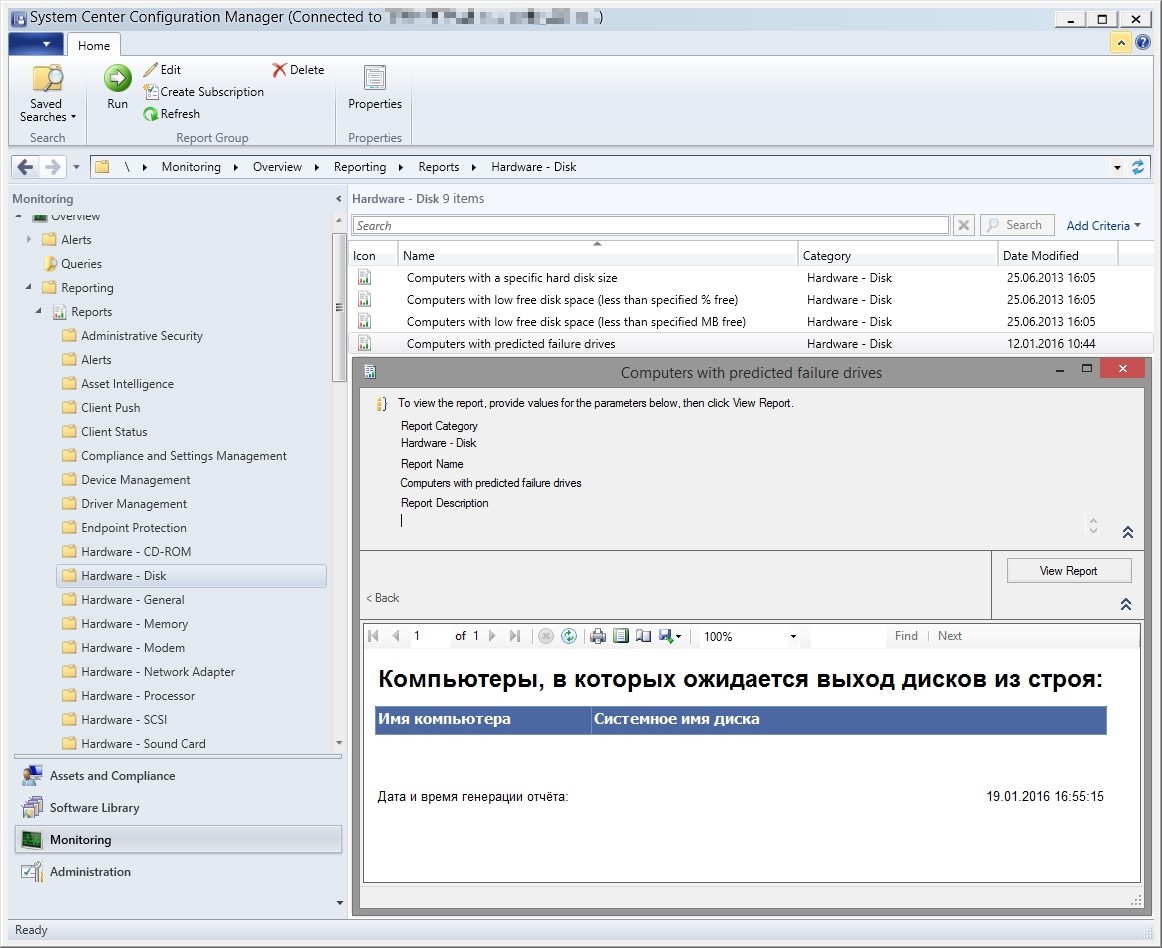Open page setup in report viewer

[643, 636]
